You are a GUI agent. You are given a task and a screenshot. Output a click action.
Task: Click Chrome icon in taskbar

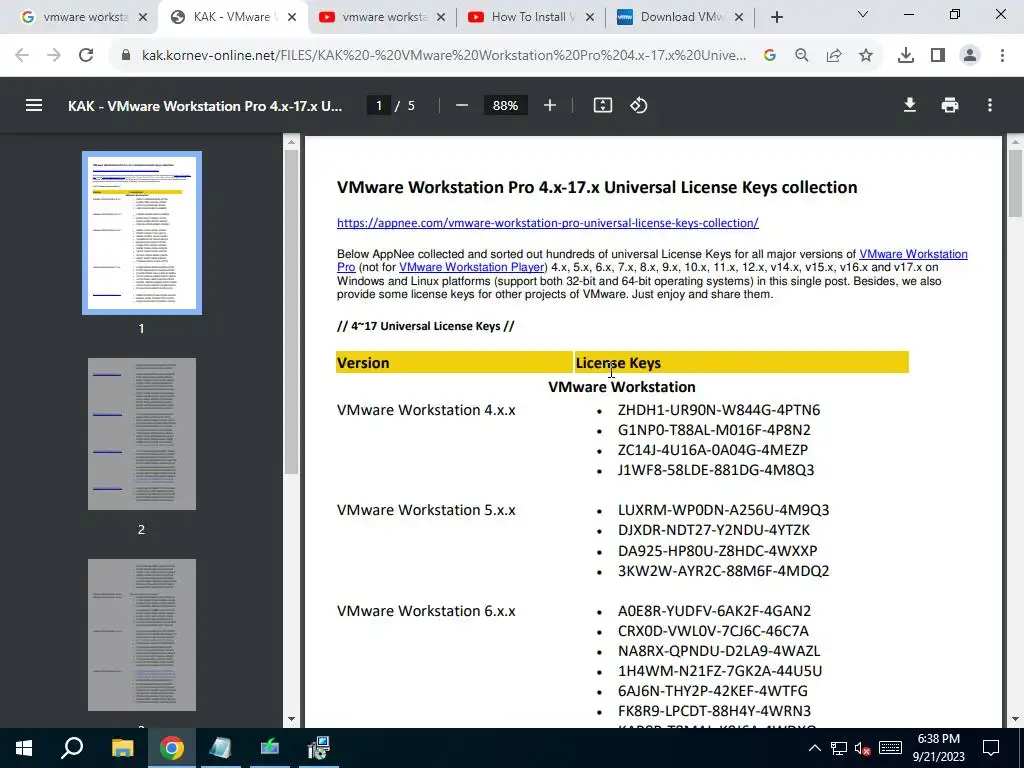(x=172, y=748)
